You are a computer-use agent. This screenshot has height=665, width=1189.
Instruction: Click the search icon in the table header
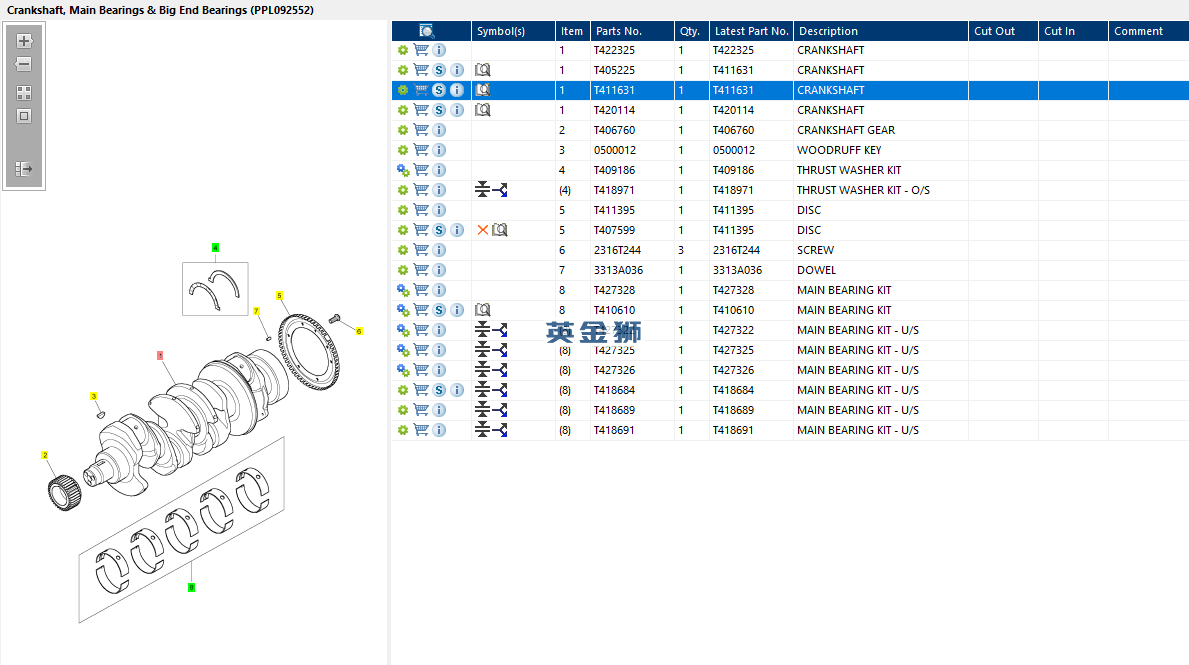(427, 31)
